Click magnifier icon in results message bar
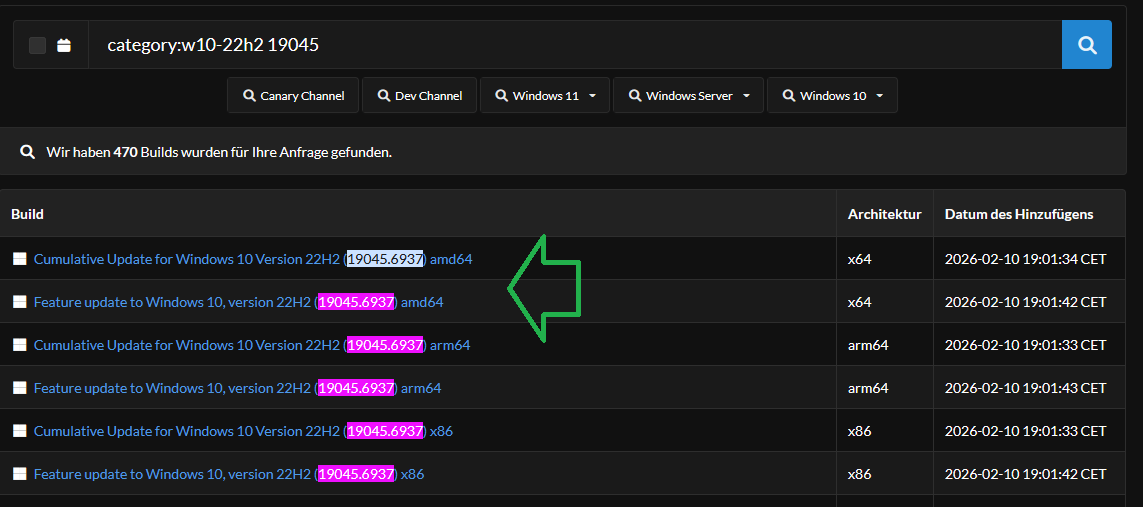Image resolution: width=1143 pixels, height=507 pixels. click(28, 152)
